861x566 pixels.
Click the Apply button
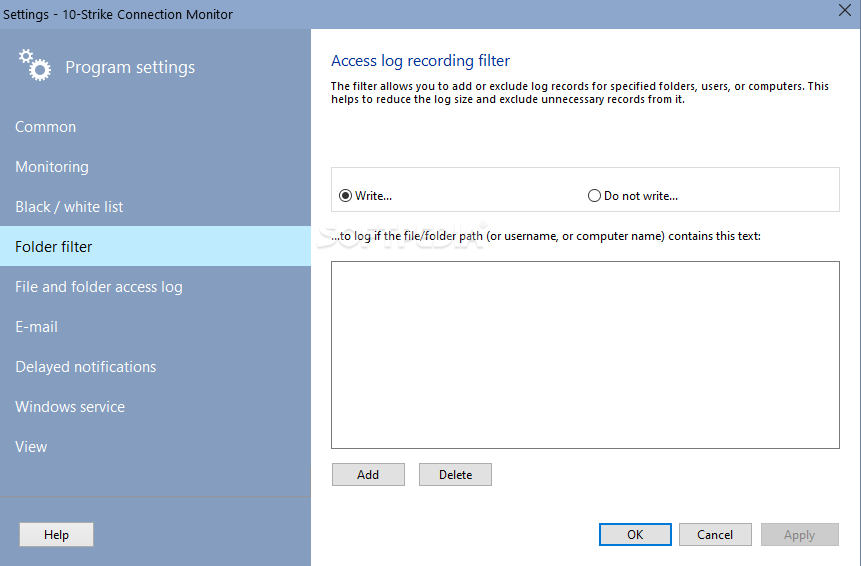pos(800,535)
